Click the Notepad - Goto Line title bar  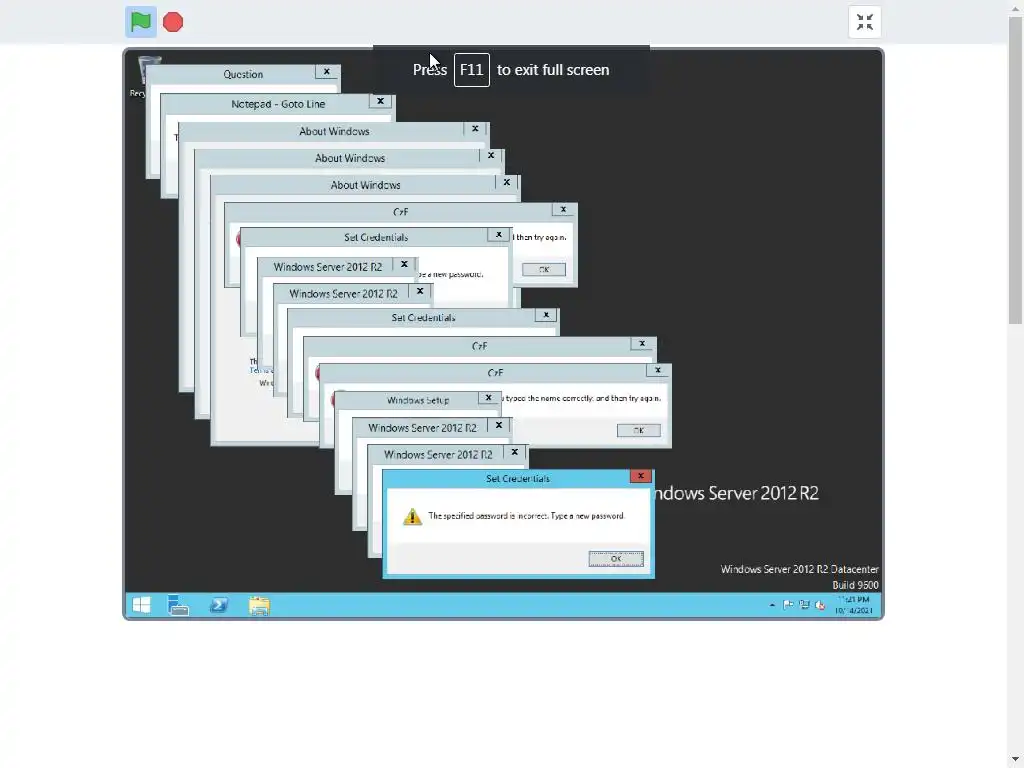[278, 104]
